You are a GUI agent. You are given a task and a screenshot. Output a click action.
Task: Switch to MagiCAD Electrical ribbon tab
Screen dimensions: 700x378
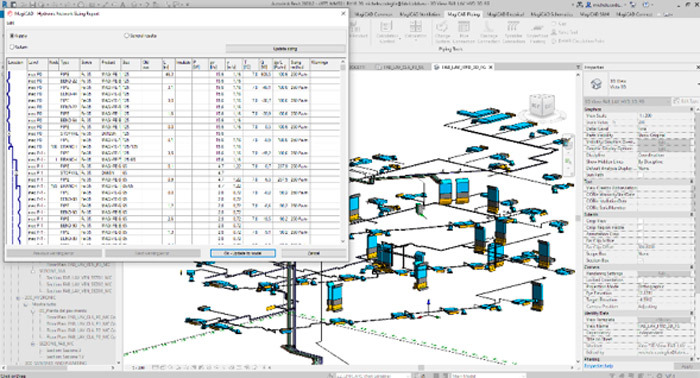[505, 14]
